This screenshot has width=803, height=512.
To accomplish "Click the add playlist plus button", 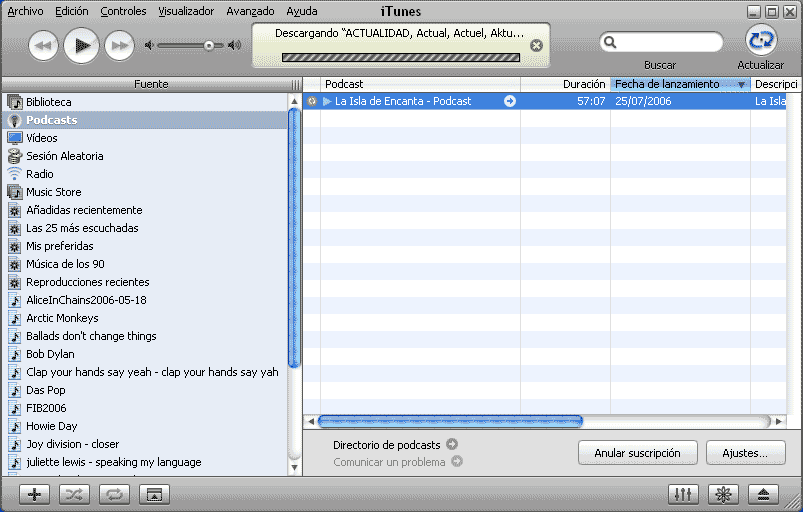I will click(x=34, y=494).
